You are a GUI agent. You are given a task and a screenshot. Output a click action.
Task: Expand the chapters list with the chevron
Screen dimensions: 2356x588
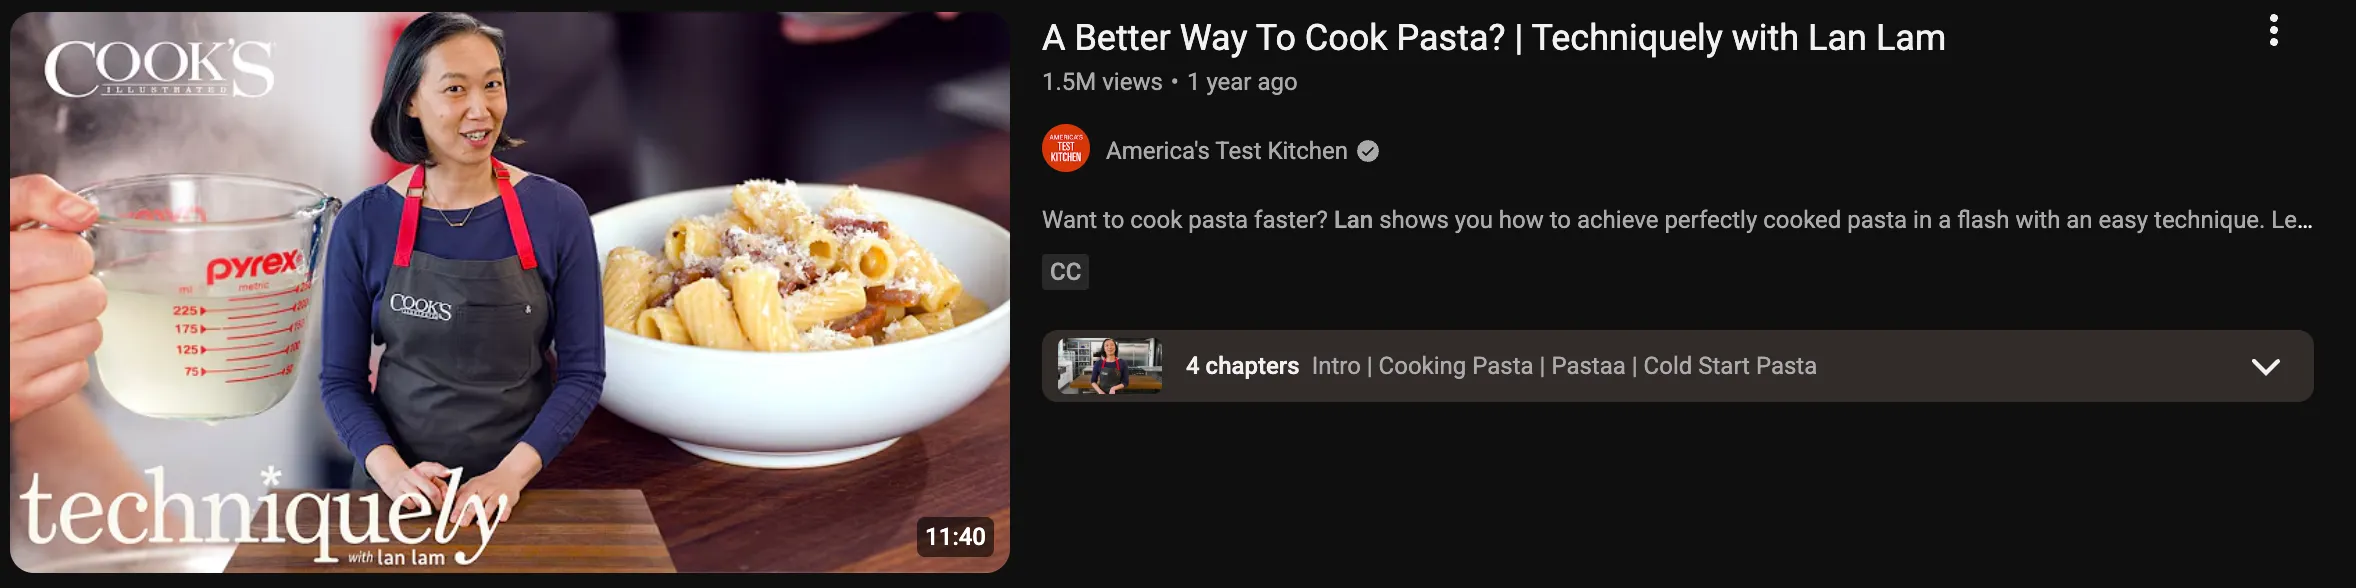[2265, 366]
